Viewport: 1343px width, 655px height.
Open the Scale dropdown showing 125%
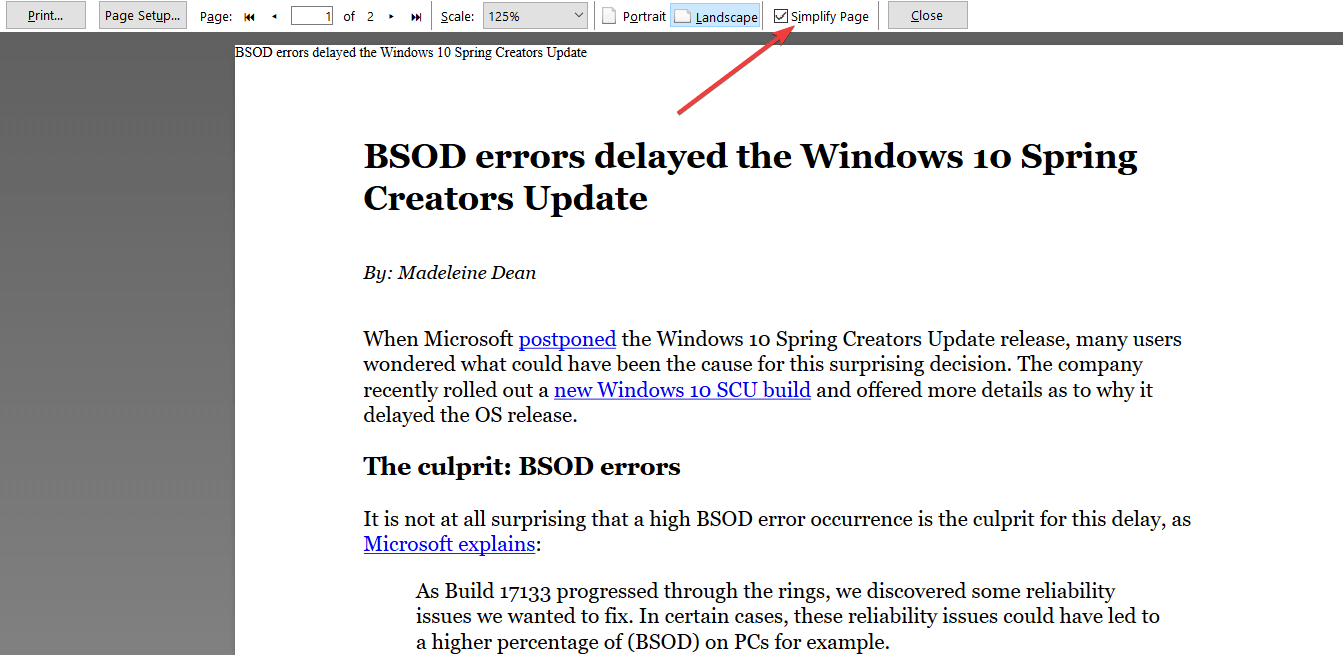point(536,16)
